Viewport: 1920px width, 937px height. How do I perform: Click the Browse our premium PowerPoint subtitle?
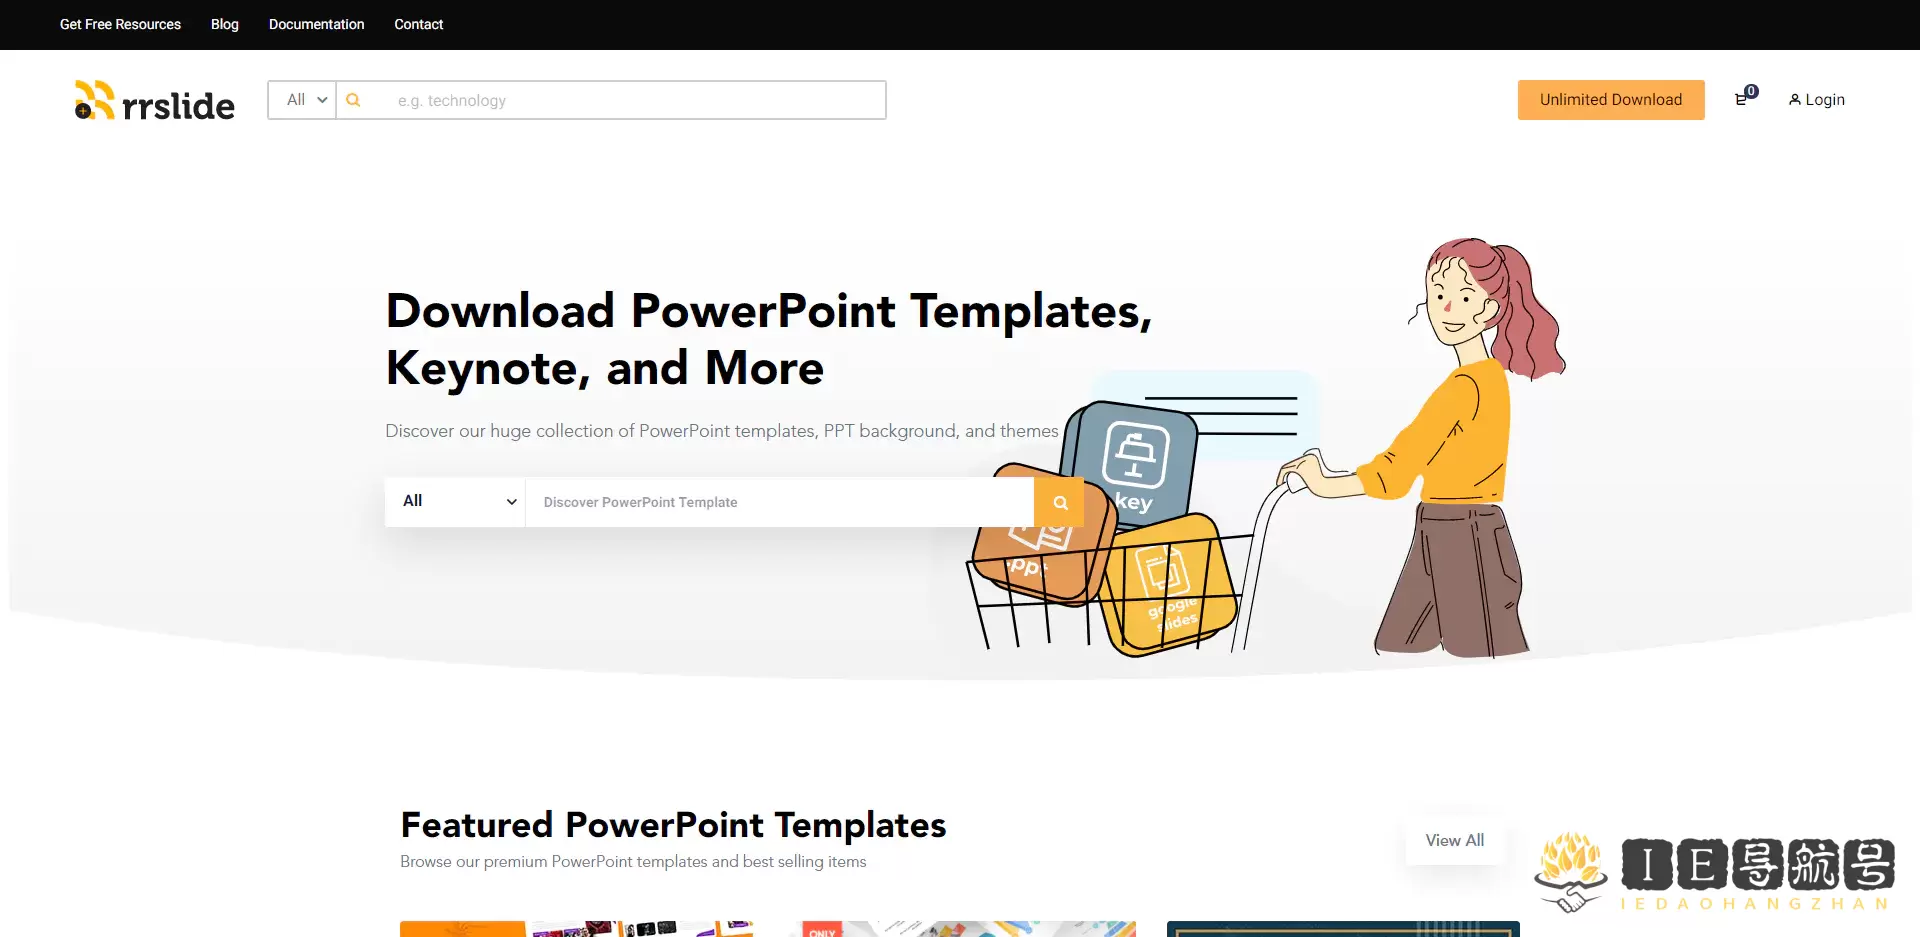(633, 862)
